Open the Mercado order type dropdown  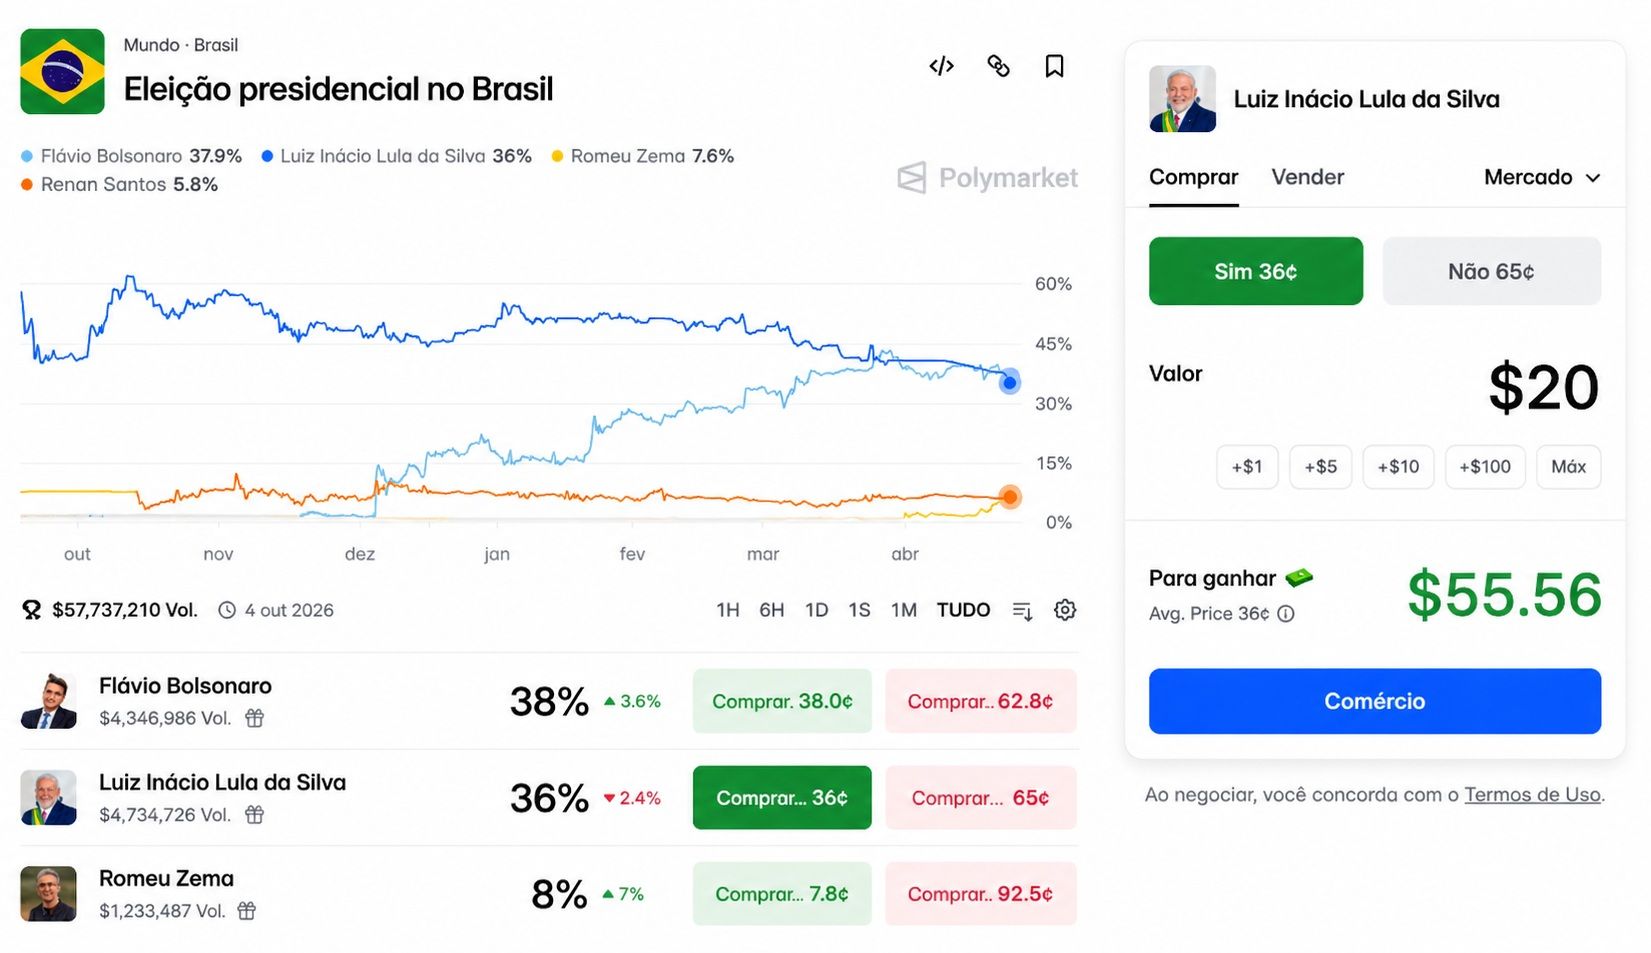coord(1542,177)
